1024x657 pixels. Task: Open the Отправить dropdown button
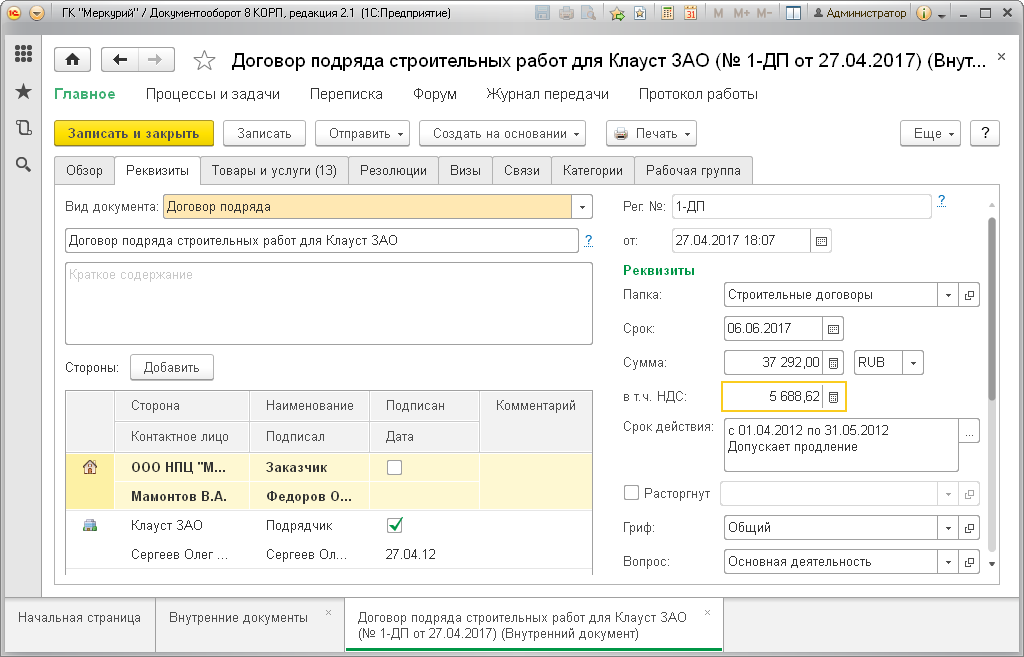point(362,133)
